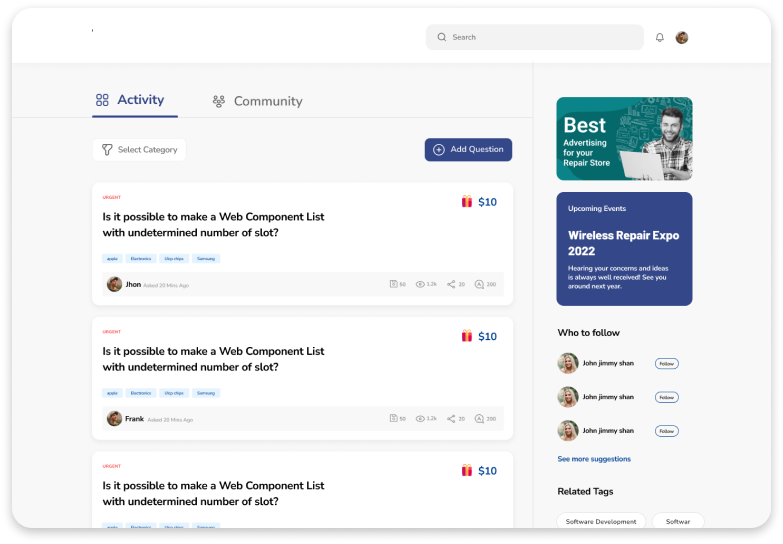The width and height of the screenshot is (783, 544).
Task: Open the user profile avatar in header
Action: pyautogui.click(x=682, y=38)
